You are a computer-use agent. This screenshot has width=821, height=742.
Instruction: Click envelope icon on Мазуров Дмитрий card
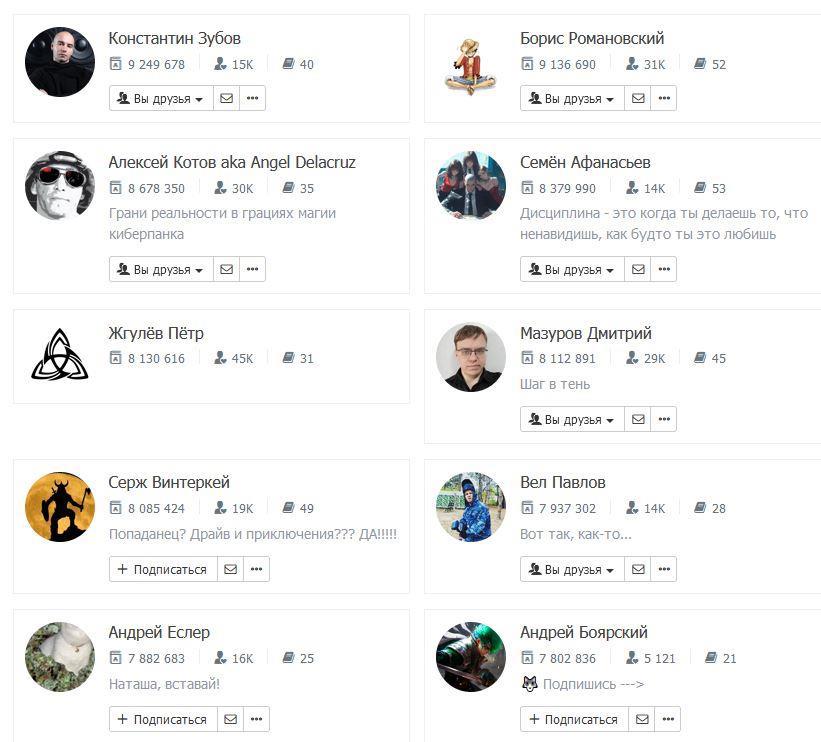(638, 419)
